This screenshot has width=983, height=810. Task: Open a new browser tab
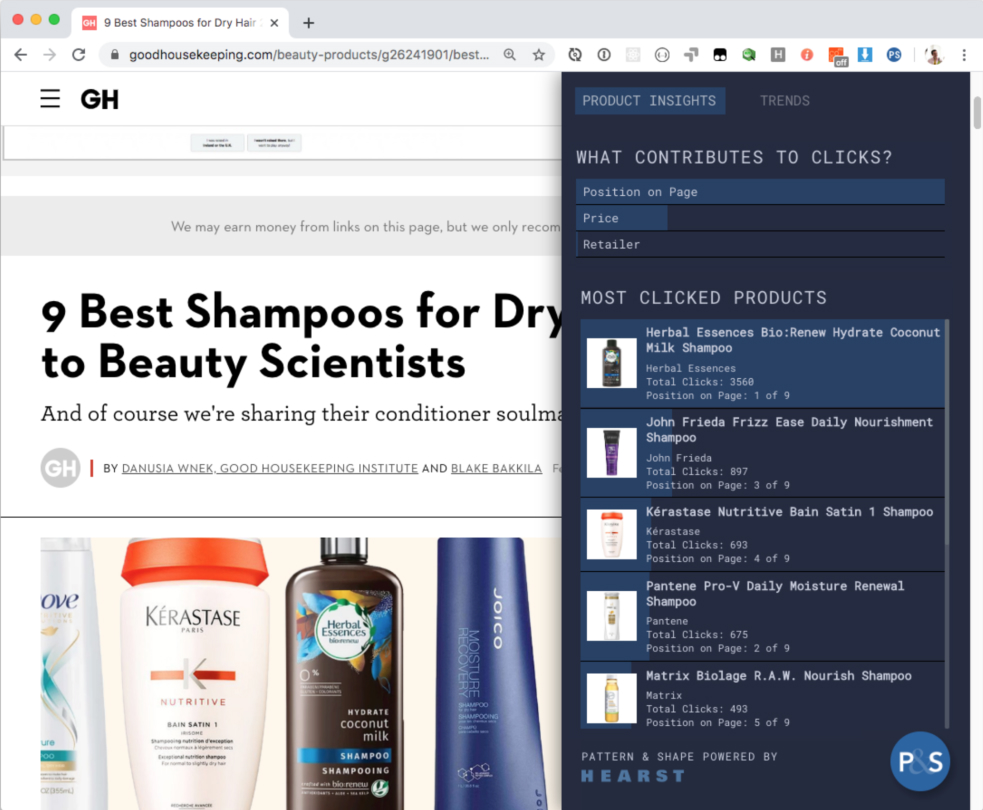308,23
